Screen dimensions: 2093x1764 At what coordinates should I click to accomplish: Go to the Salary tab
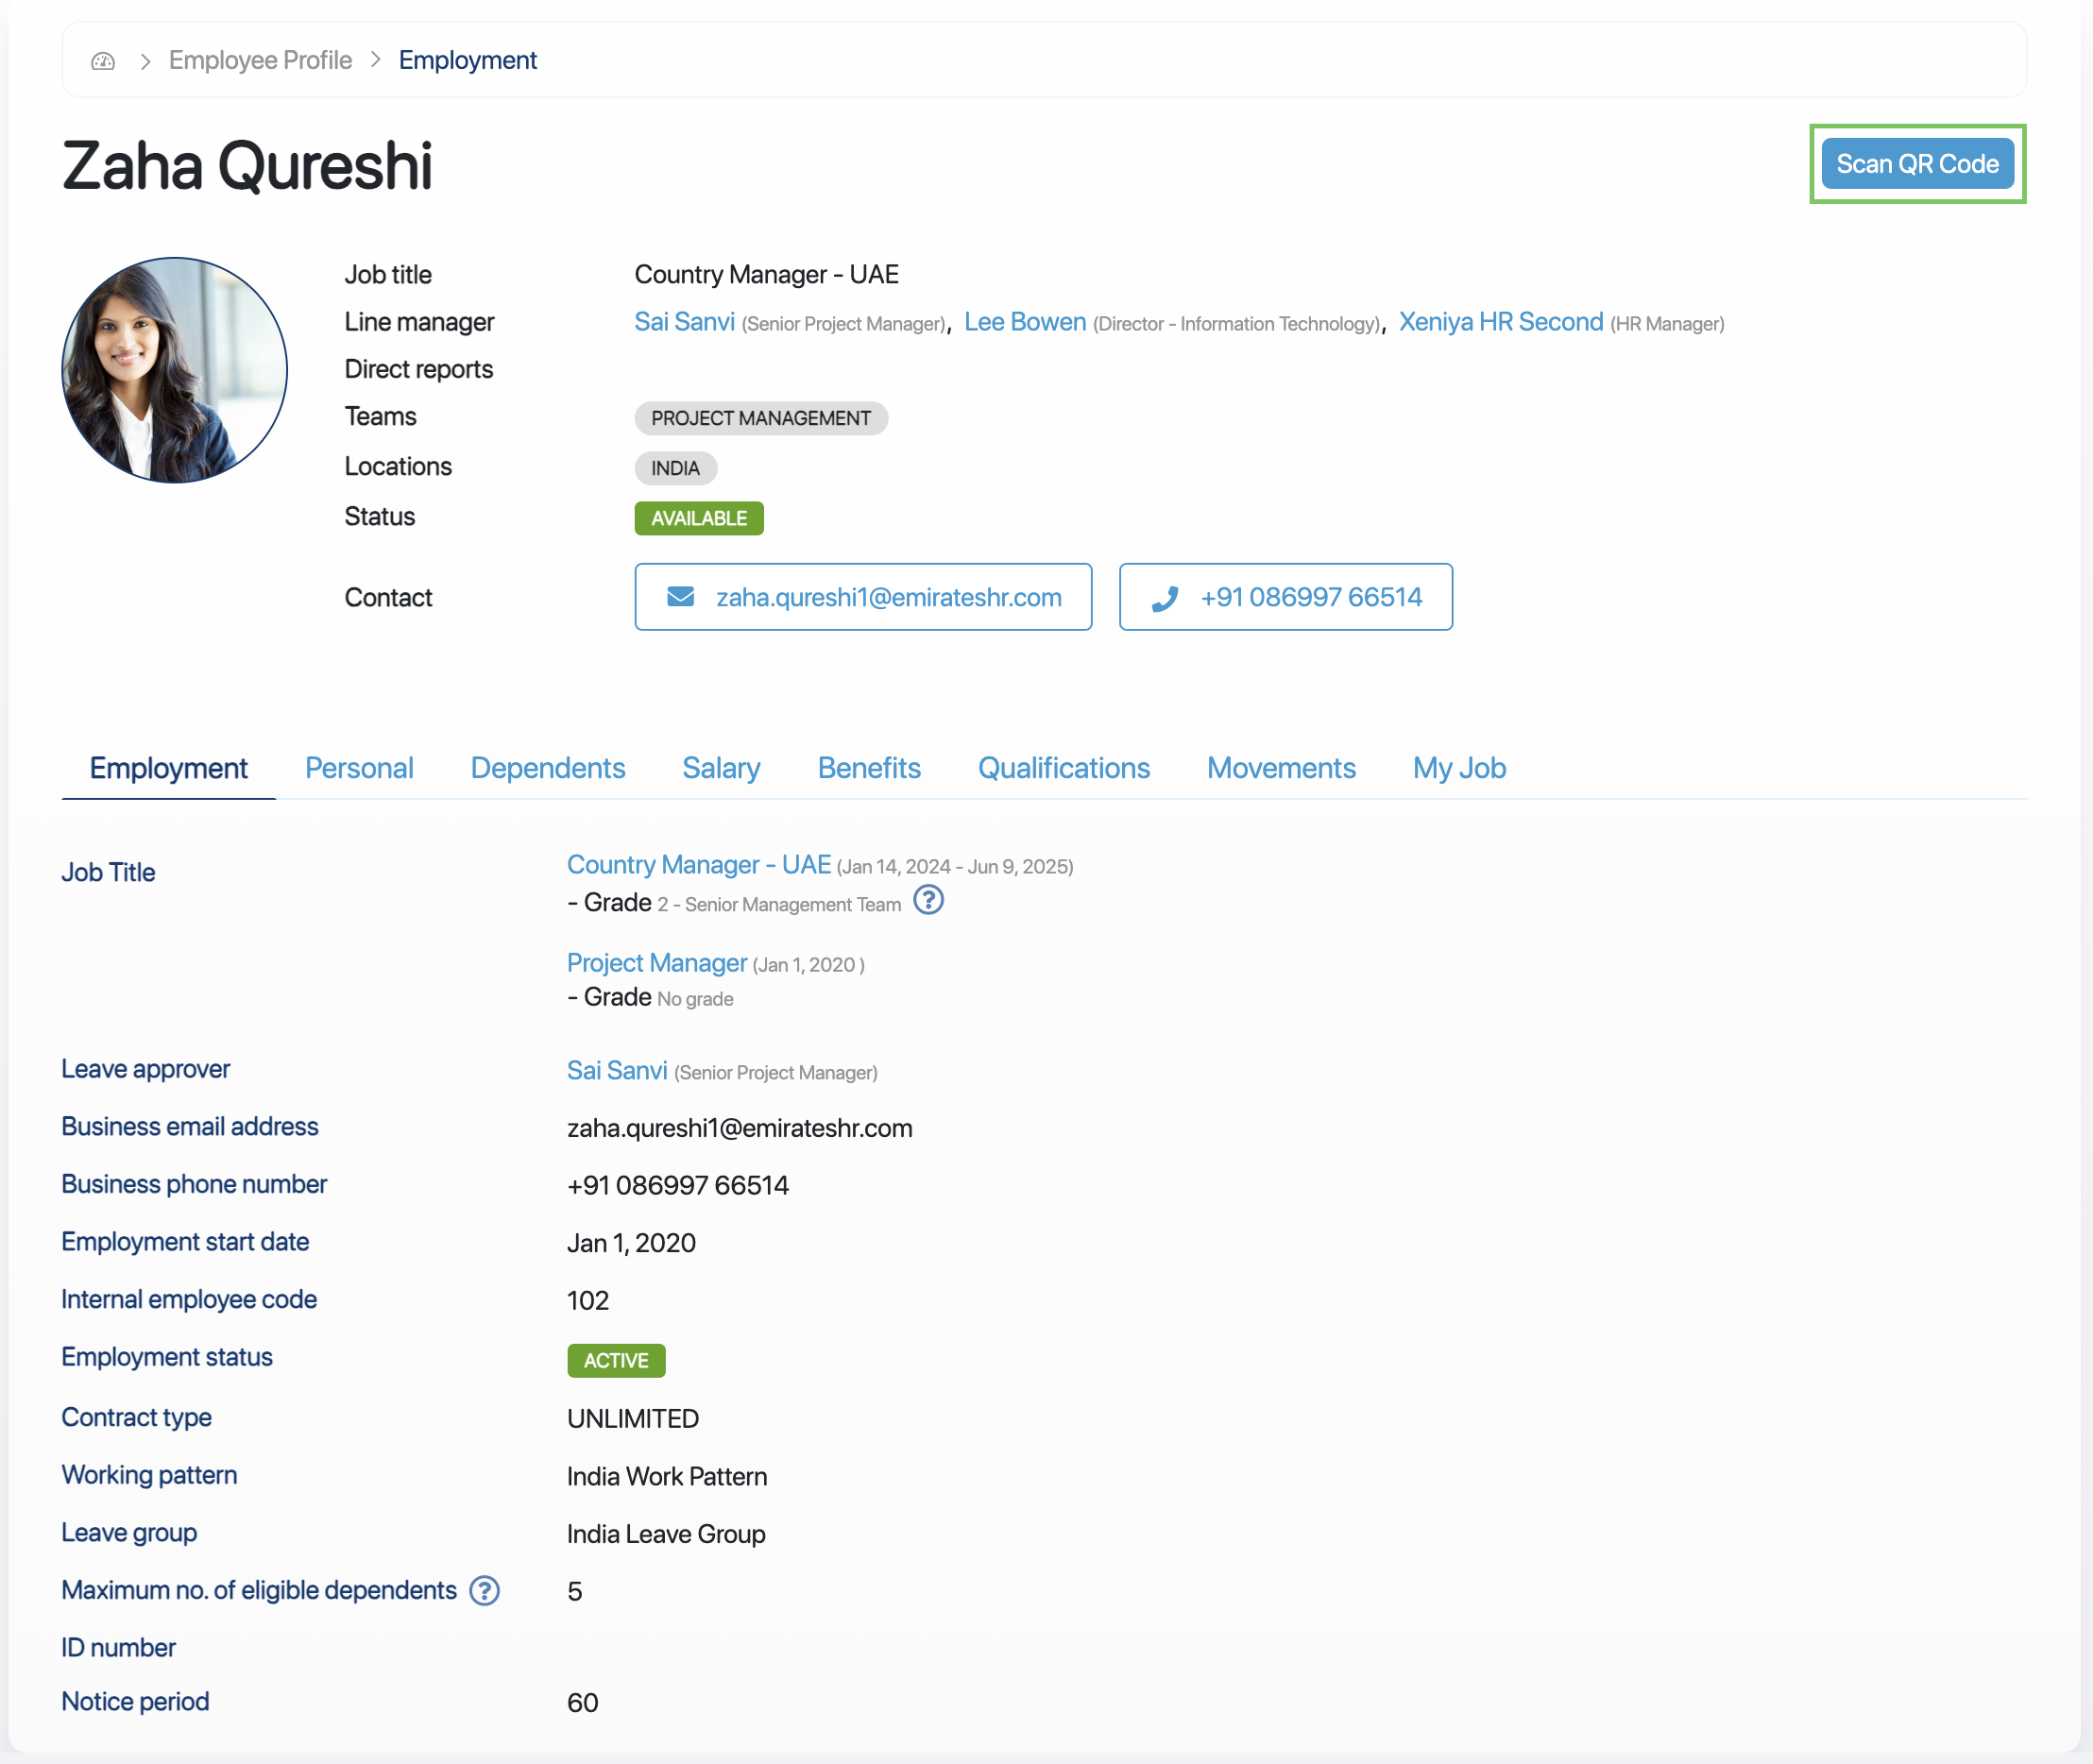(x=721, y=768)
